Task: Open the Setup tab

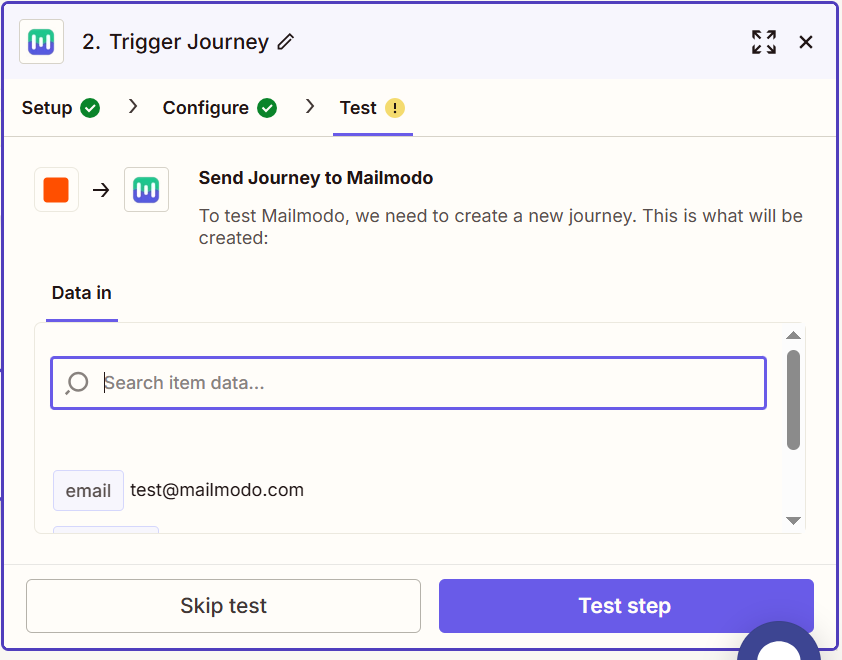Action: pos(47,108)
